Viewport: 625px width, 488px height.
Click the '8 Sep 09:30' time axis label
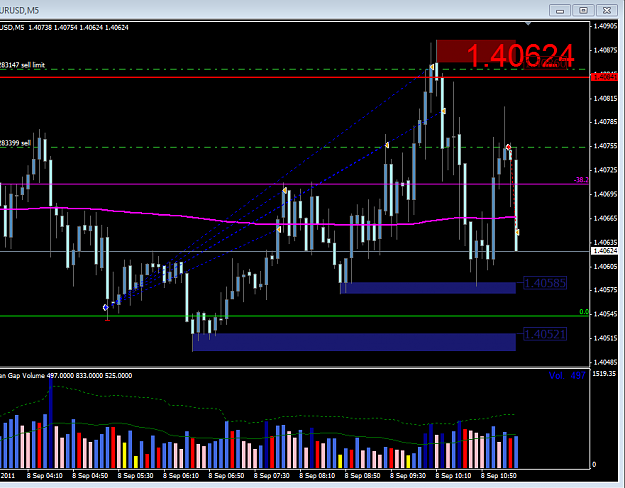(408, 476)
